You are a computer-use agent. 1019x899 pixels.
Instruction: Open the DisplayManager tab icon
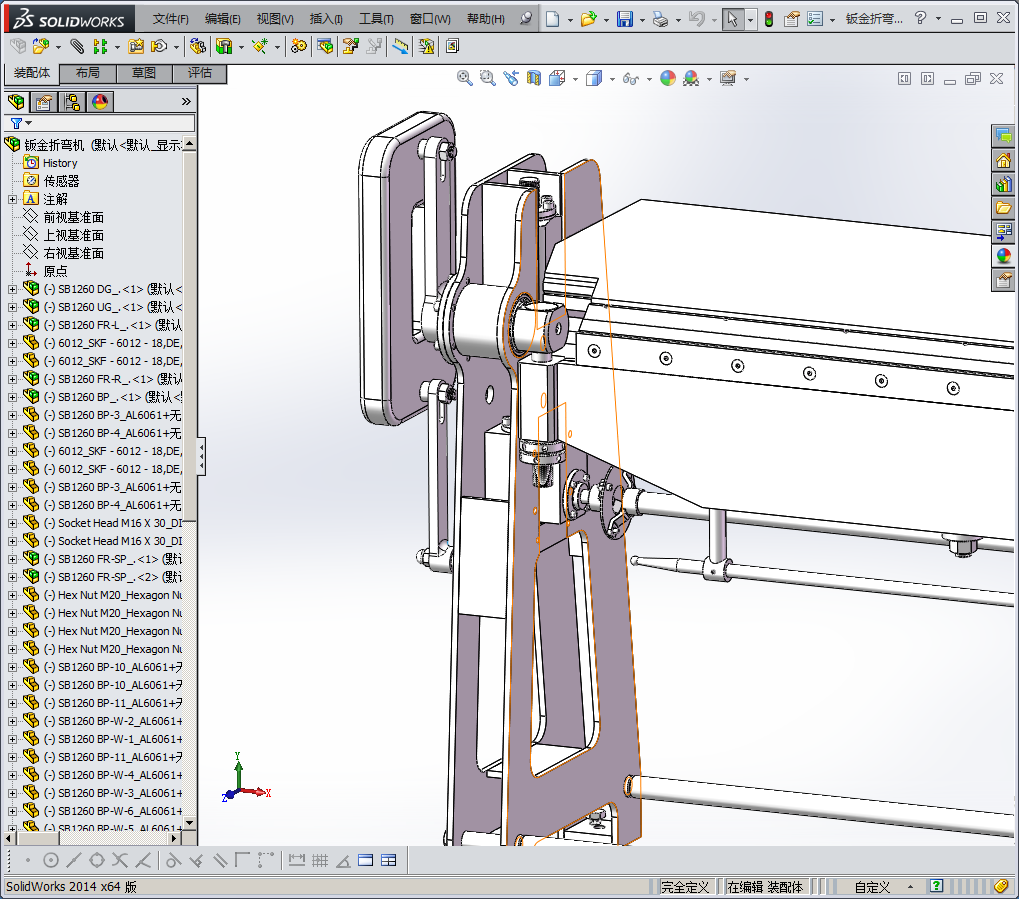click(99, 102)
